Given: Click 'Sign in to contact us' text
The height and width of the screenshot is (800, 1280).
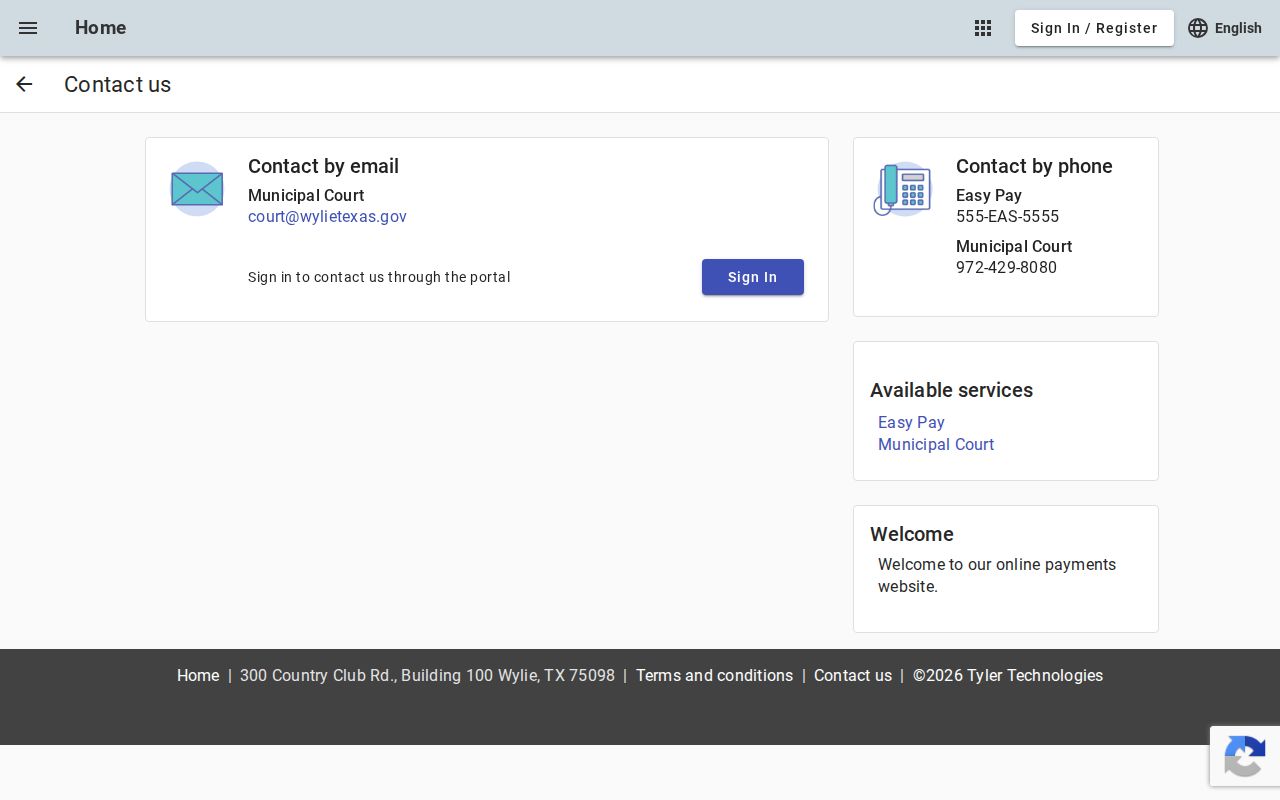Looking at the screenshot, I should pos(379,277).
